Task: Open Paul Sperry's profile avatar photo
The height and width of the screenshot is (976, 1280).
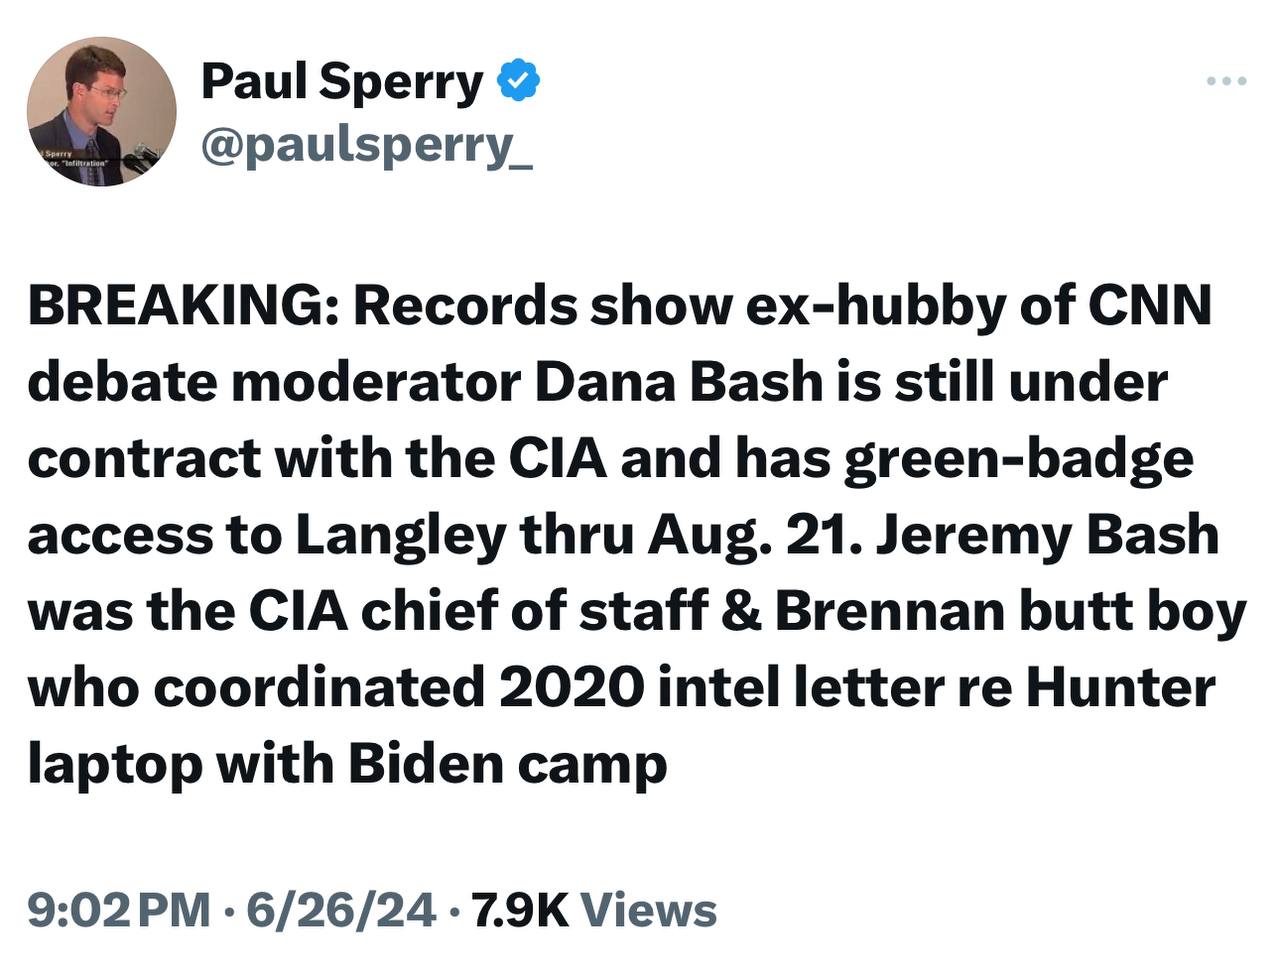Action: 101,112
